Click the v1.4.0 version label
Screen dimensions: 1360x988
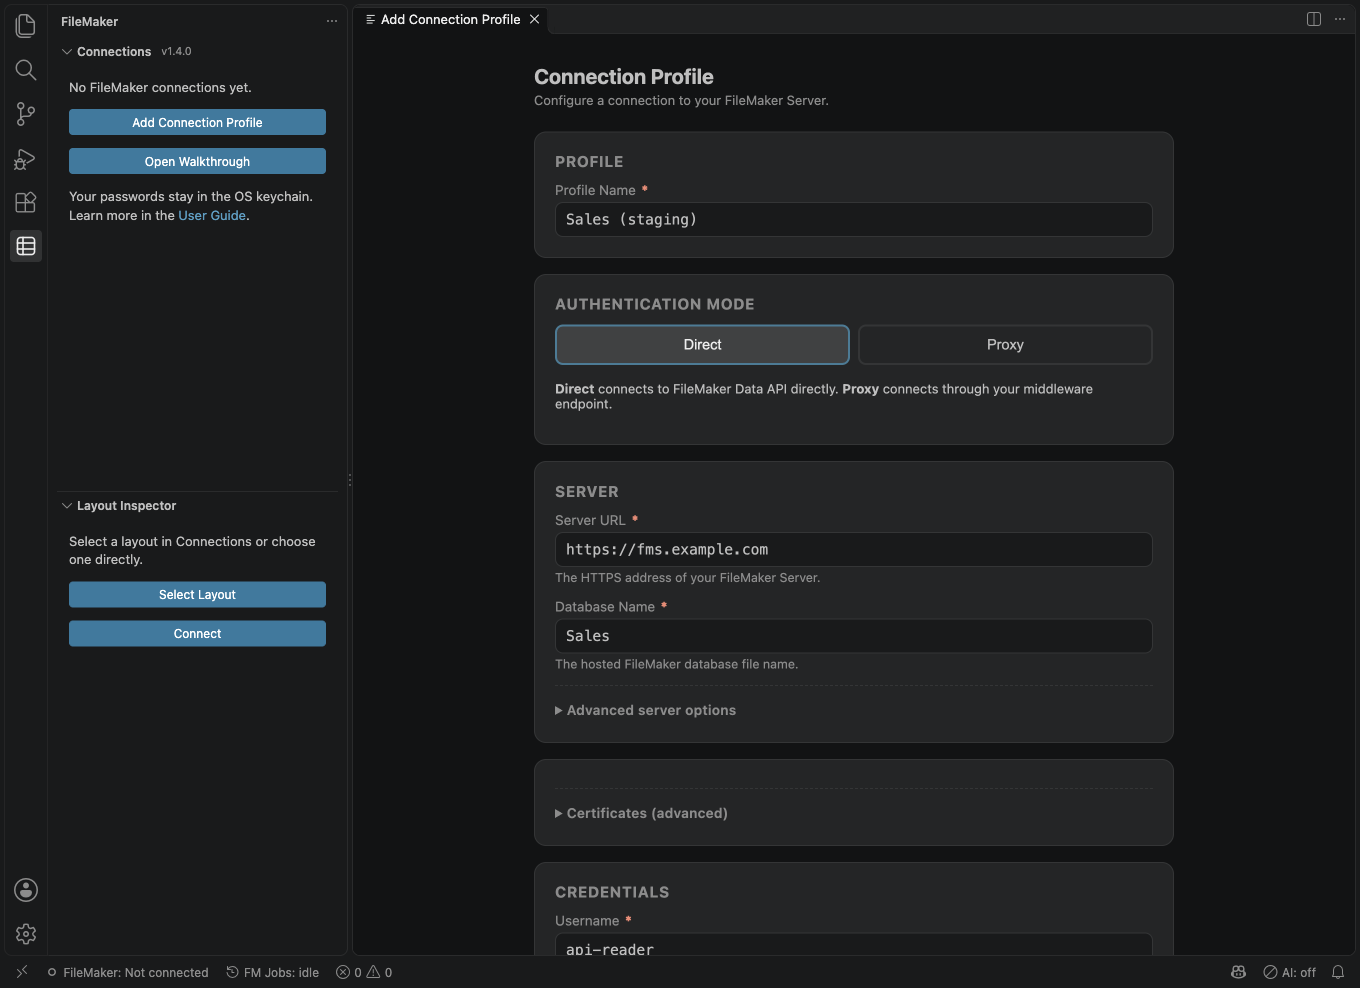(176, 51)
